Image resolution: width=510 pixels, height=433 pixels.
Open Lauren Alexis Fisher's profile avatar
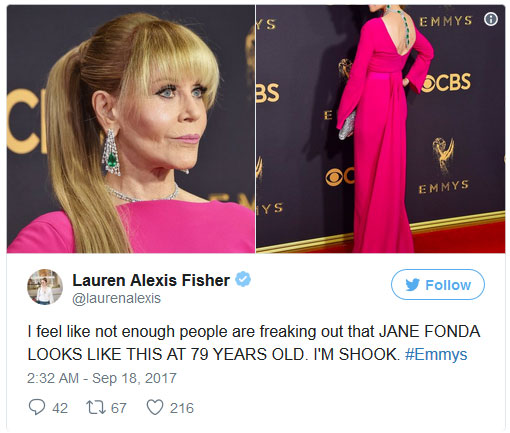point(45,287)
